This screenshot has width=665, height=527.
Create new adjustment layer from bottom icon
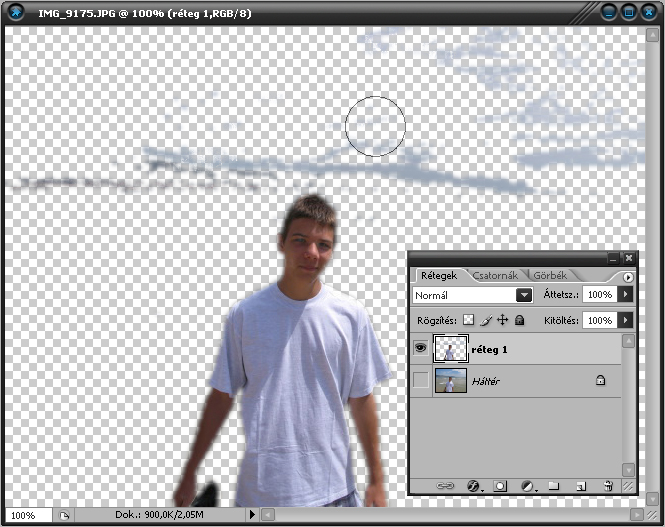tap(527, 486)
